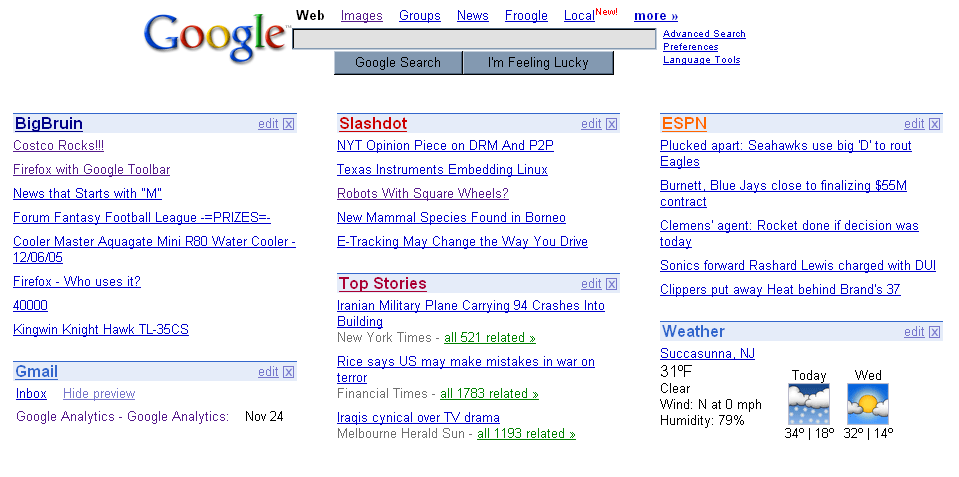Edit the Weather module settings

(914, 332)
